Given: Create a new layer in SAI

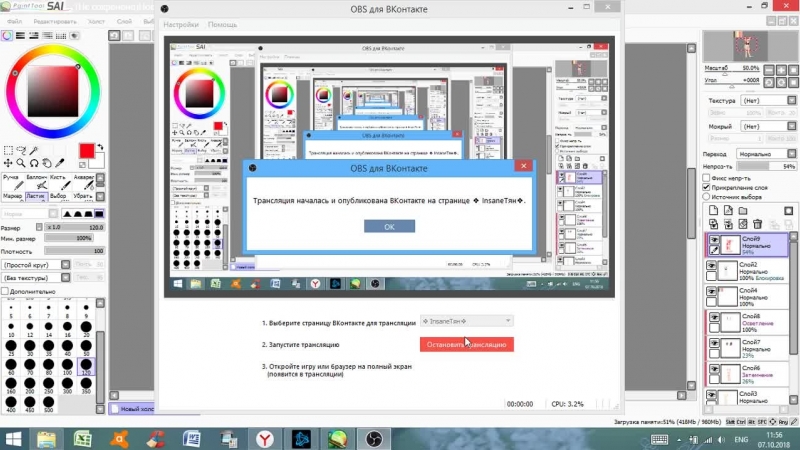Looking at the screenshot, I should (x=713, y=211).
